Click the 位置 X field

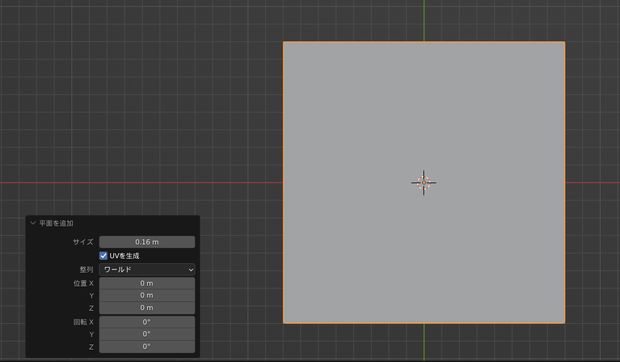147,283
